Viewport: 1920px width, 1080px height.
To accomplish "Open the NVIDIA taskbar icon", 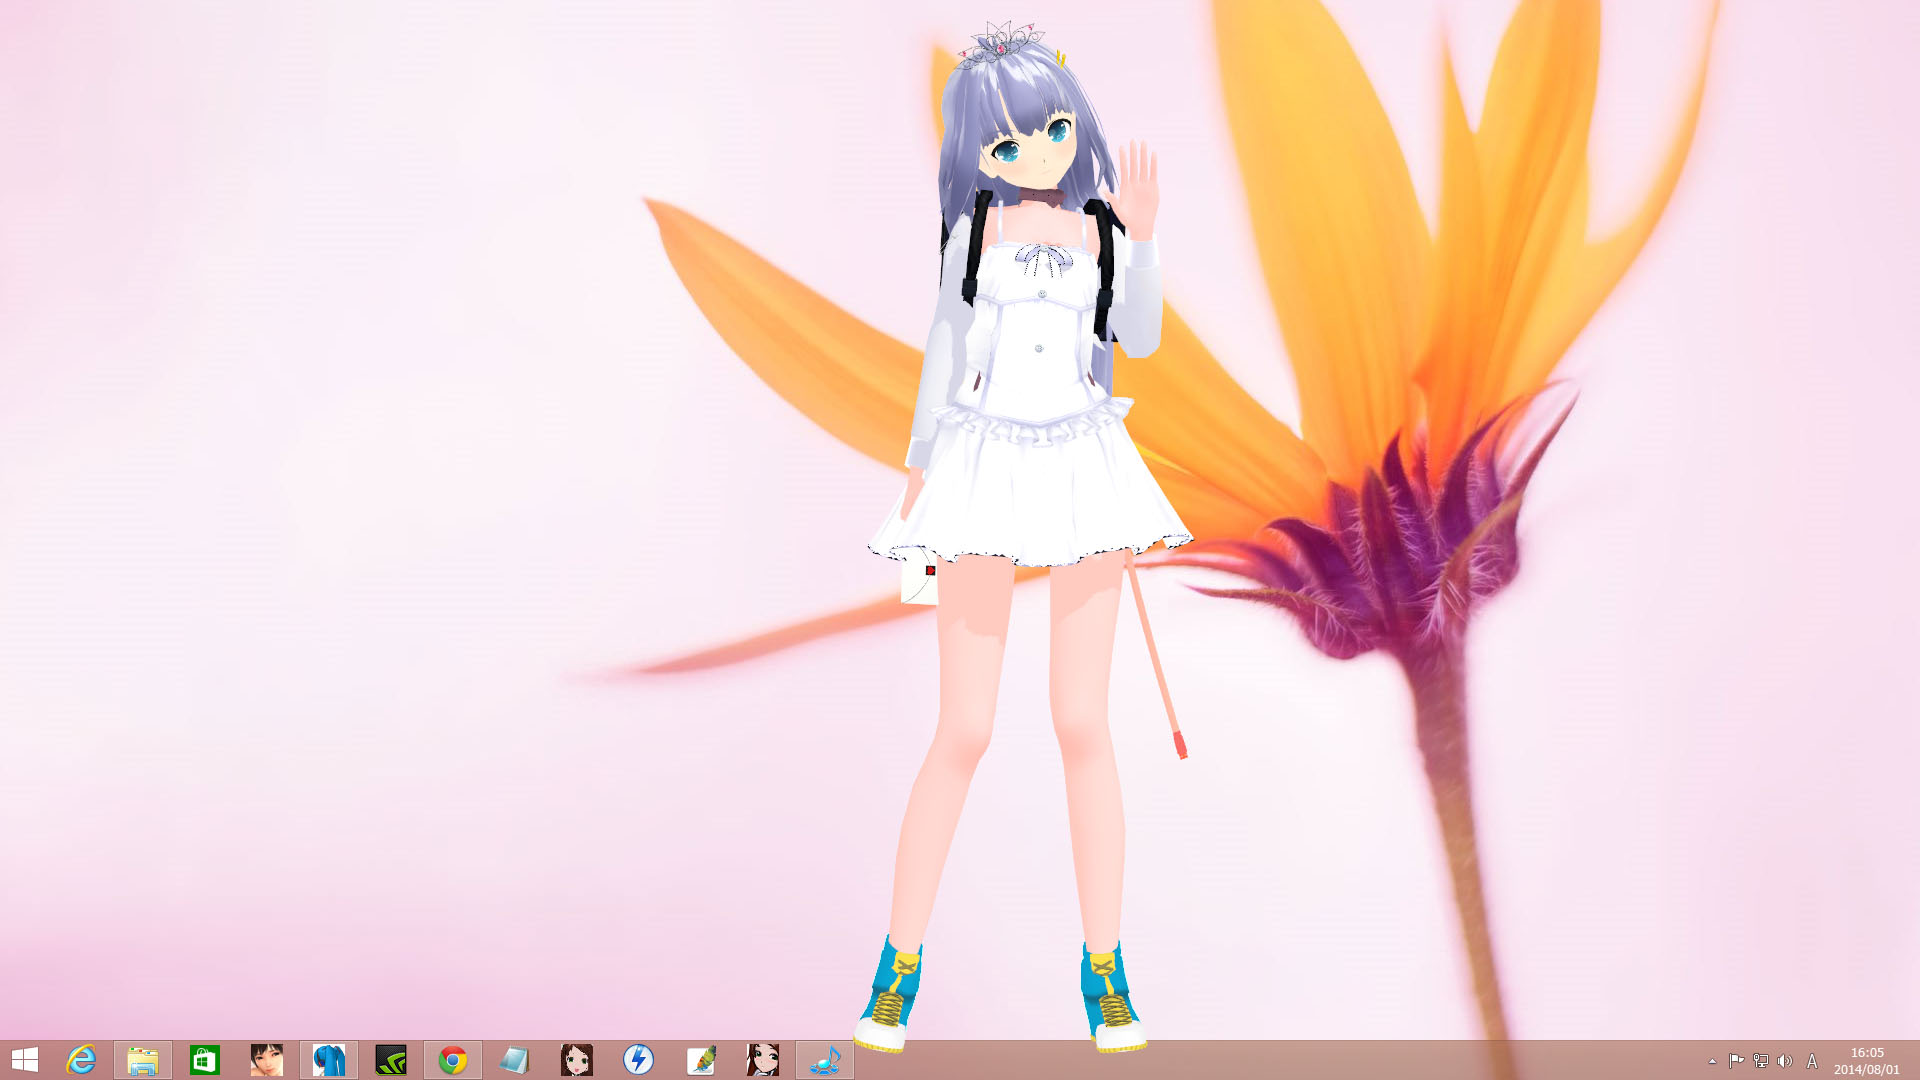I will click(x=391, y=1060).
